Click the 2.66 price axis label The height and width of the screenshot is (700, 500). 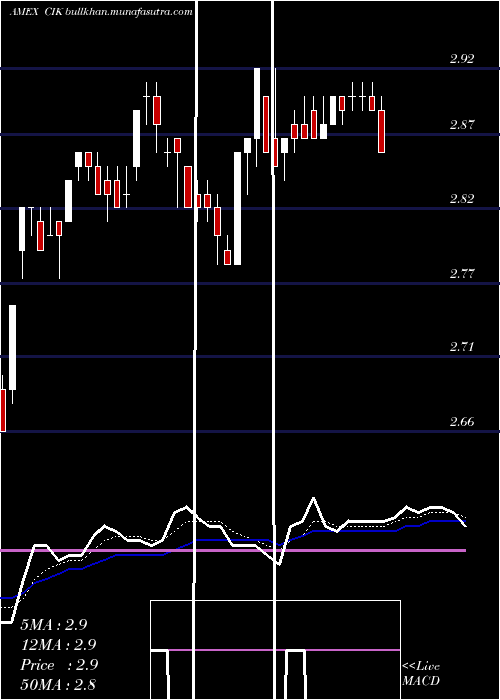(x=462, y=421)
